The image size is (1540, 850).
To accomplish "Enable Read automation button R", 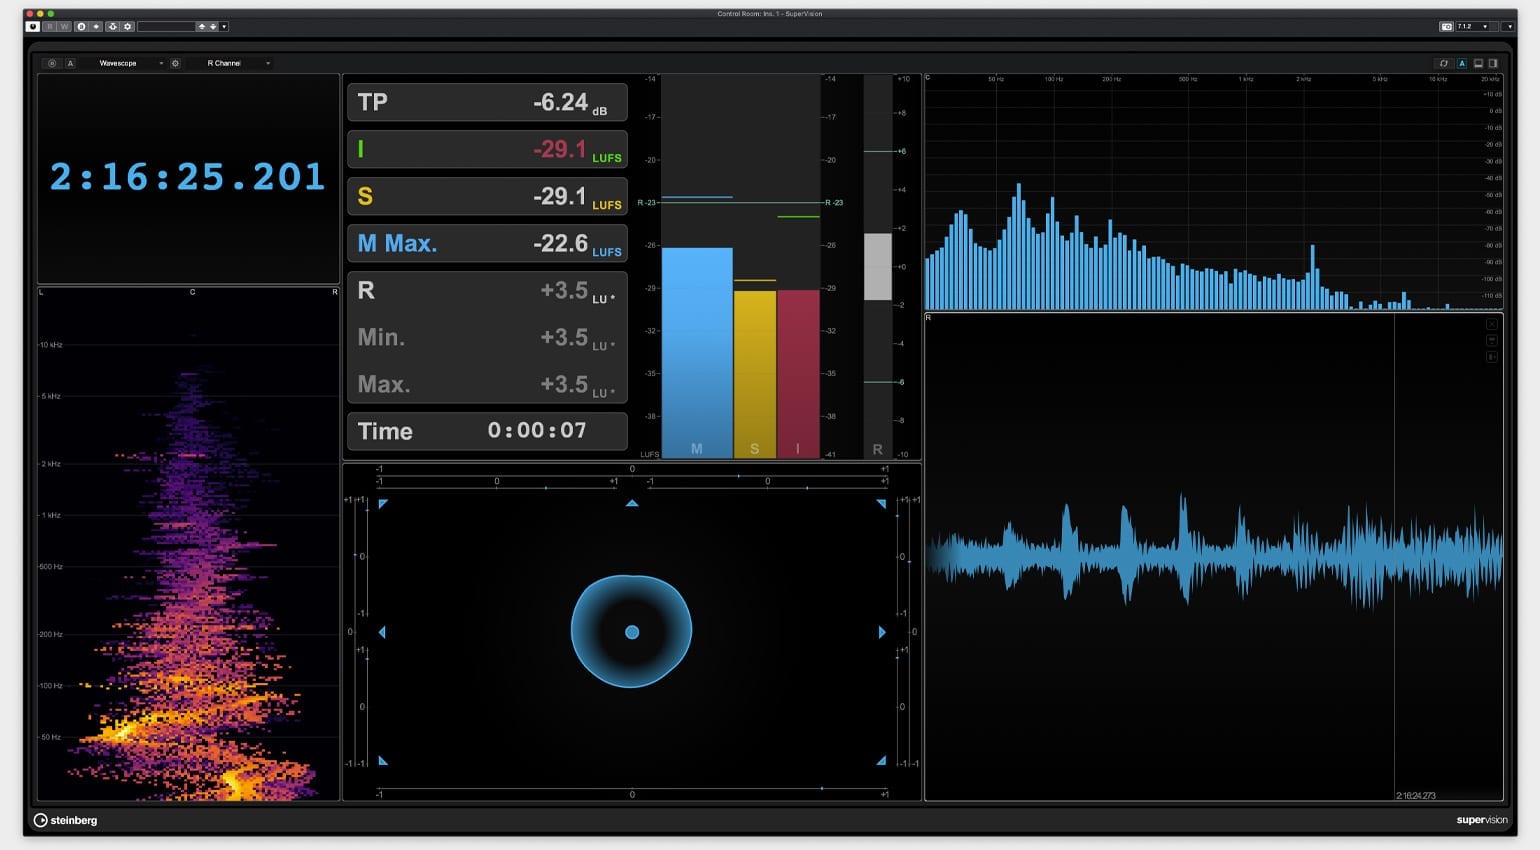I will [50, 27].
